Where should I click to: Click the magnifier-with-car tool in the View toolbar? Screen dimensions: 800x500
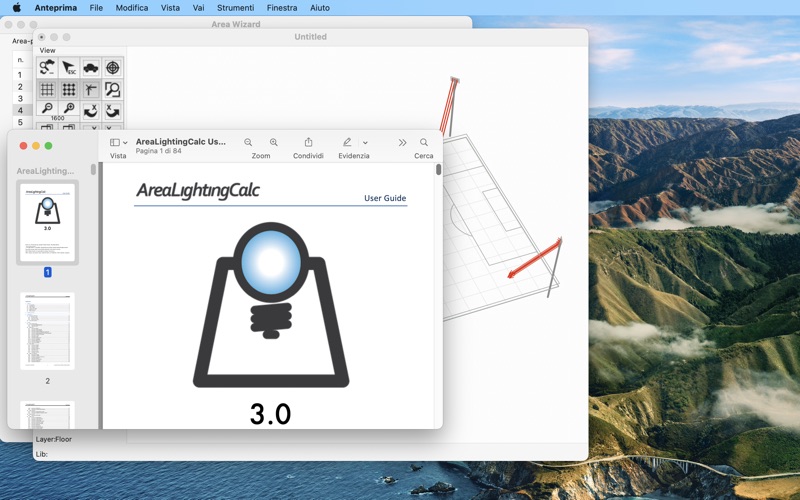47,67
